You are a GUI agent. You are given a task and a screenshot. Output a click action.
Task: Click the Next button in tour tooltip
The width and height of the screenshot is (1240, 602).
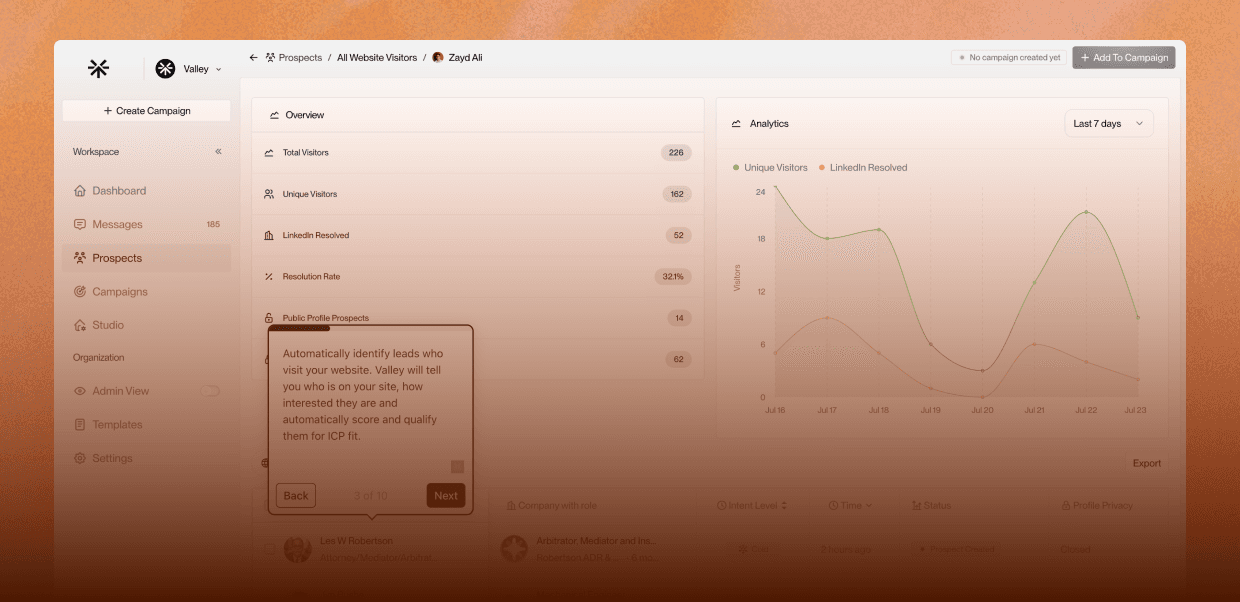click(x=446, y=495)
